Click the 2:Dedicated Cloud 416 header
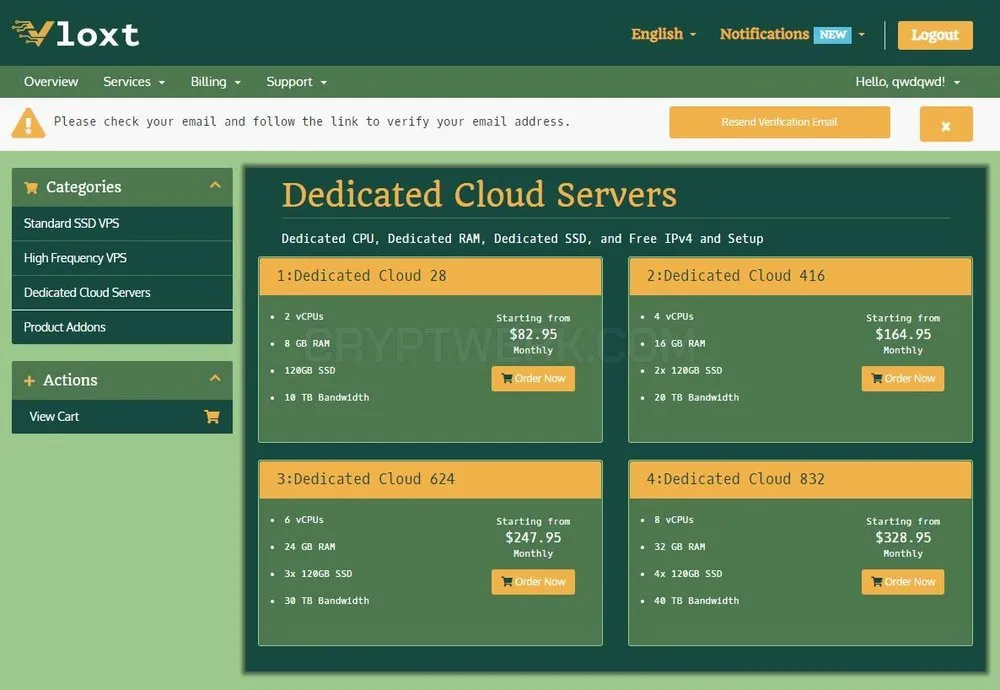 [x=800, y=276]
